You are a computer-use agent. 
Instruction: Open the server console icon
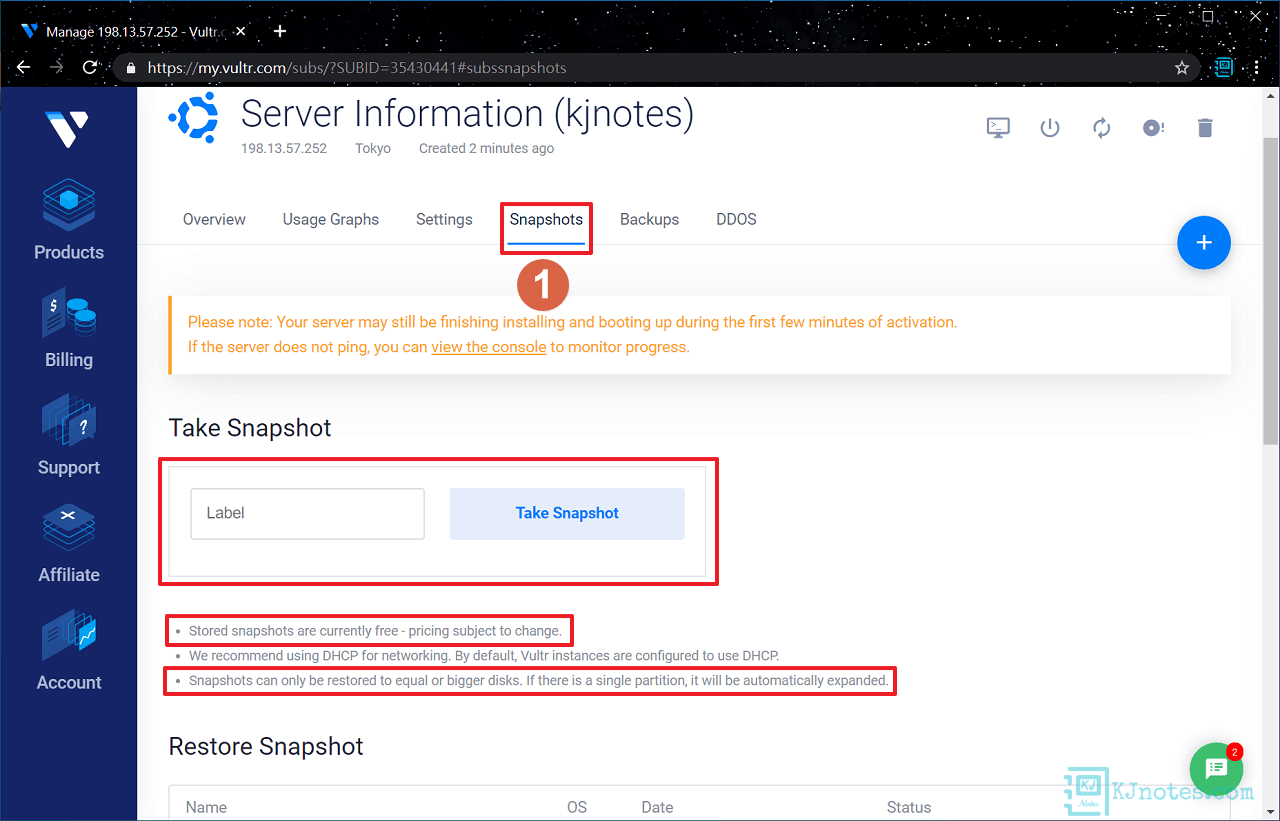coord(998,128)
